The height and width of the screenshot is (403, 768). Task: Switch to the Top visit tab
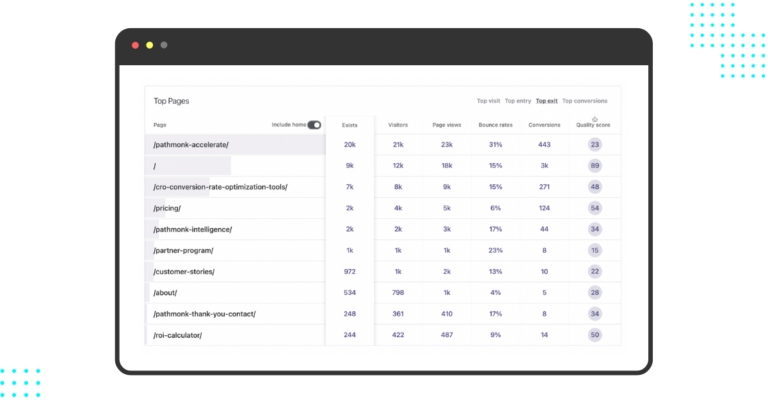click(488, 101)
